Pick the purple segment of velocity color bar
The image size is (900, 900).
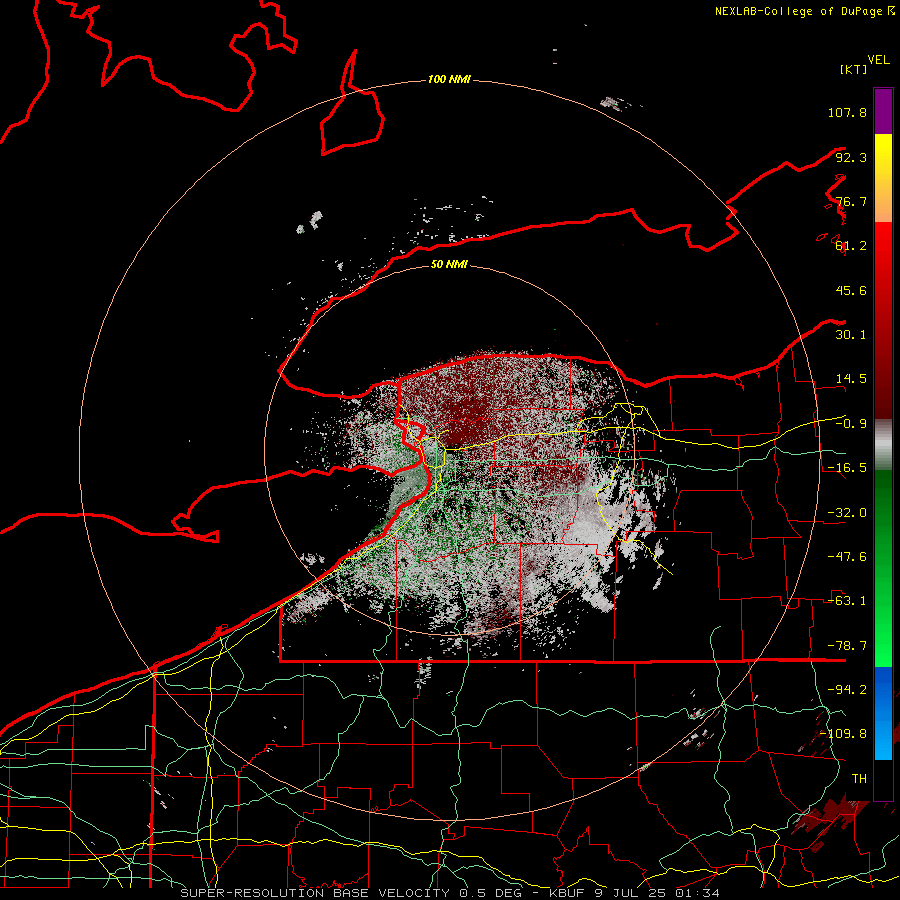coord(883,111)
